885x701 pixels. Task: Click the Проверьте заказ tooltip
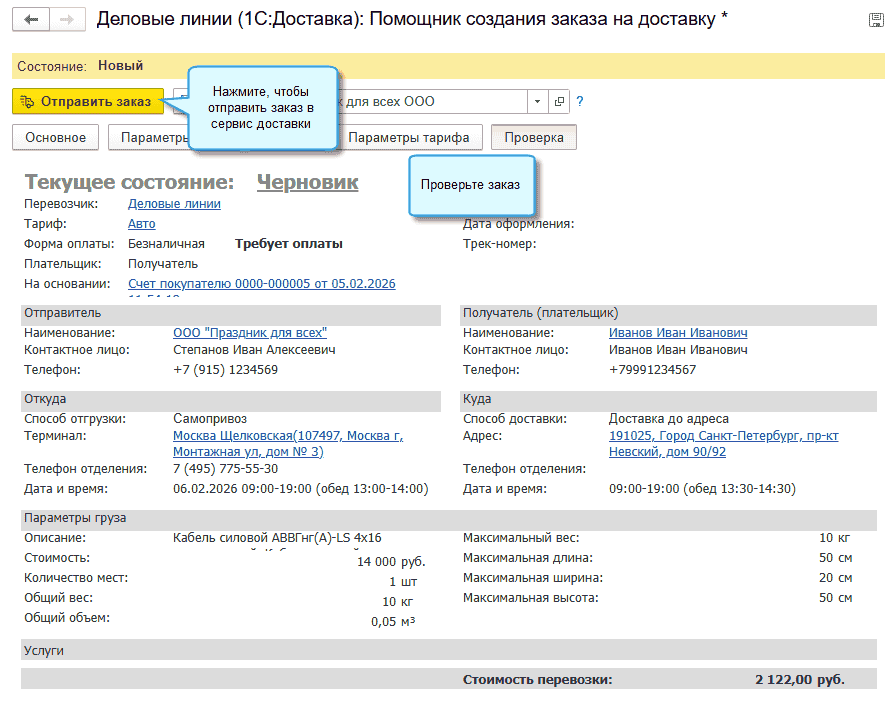pos(470,185)
